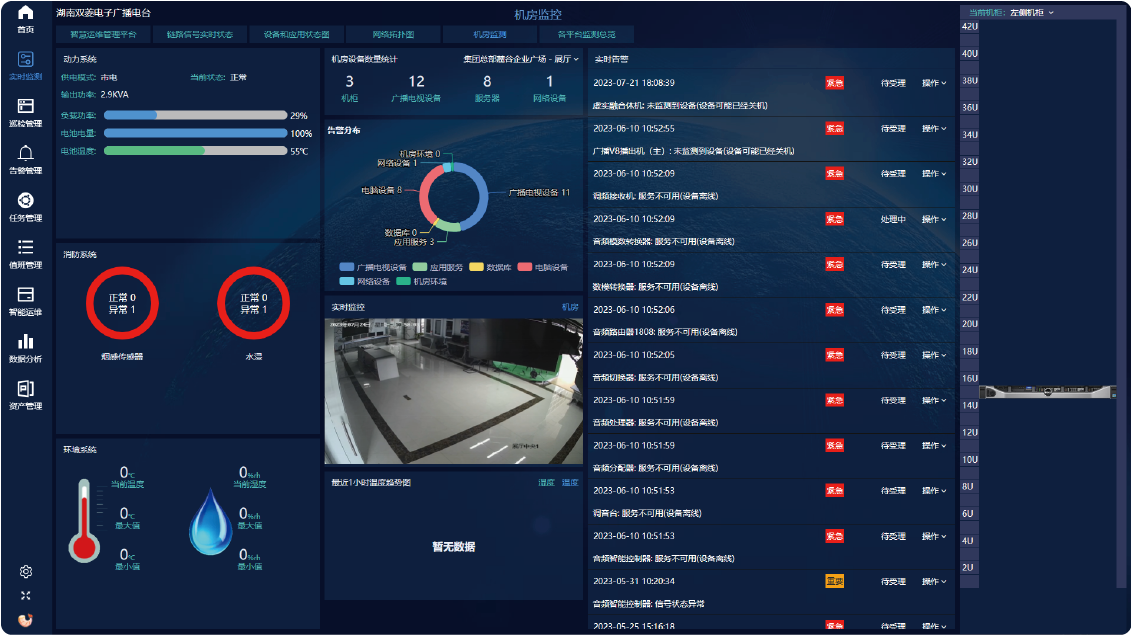Screen dimensions: 1132x637
Task: Click the fullscreen toggle icon below the gear
Action: (26, 596)
